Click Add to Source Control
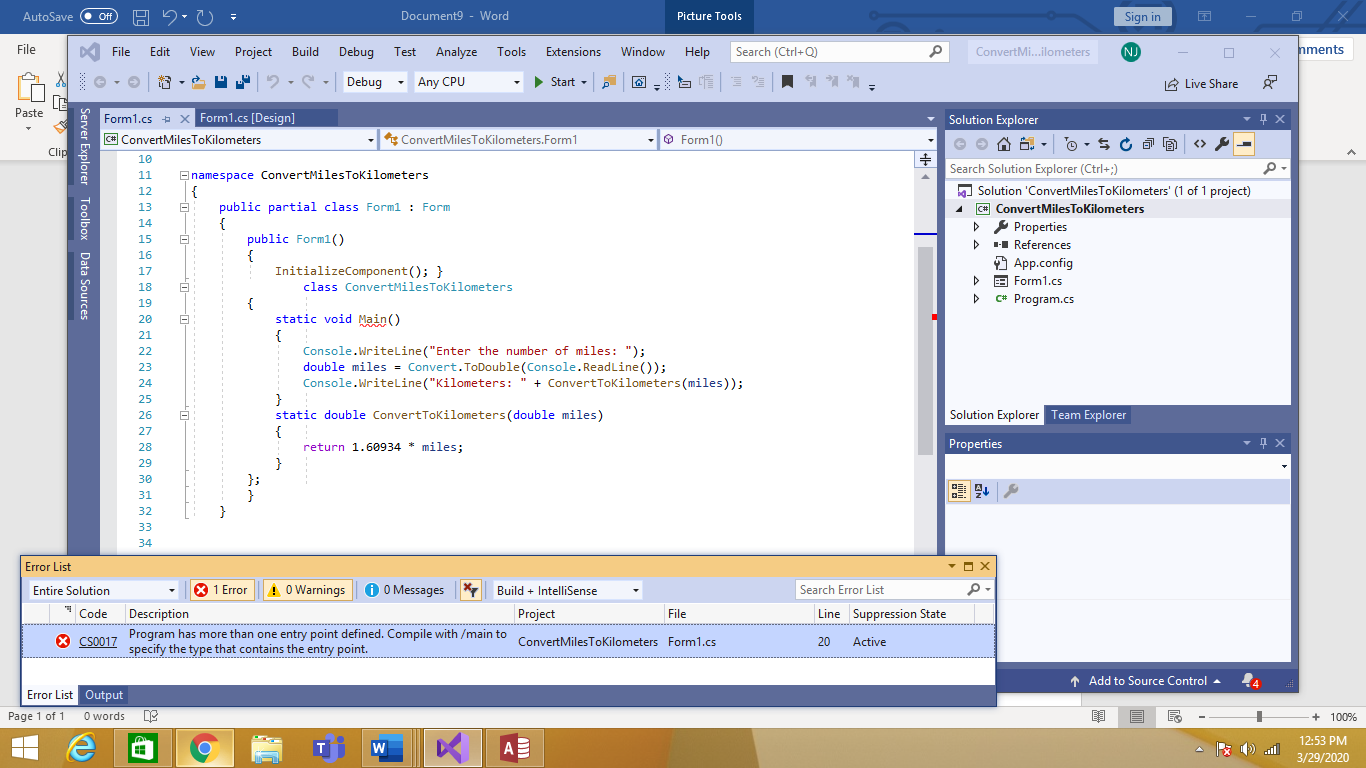The image size is (1366, 768). pyautogui.click(x=1146, y=681)
